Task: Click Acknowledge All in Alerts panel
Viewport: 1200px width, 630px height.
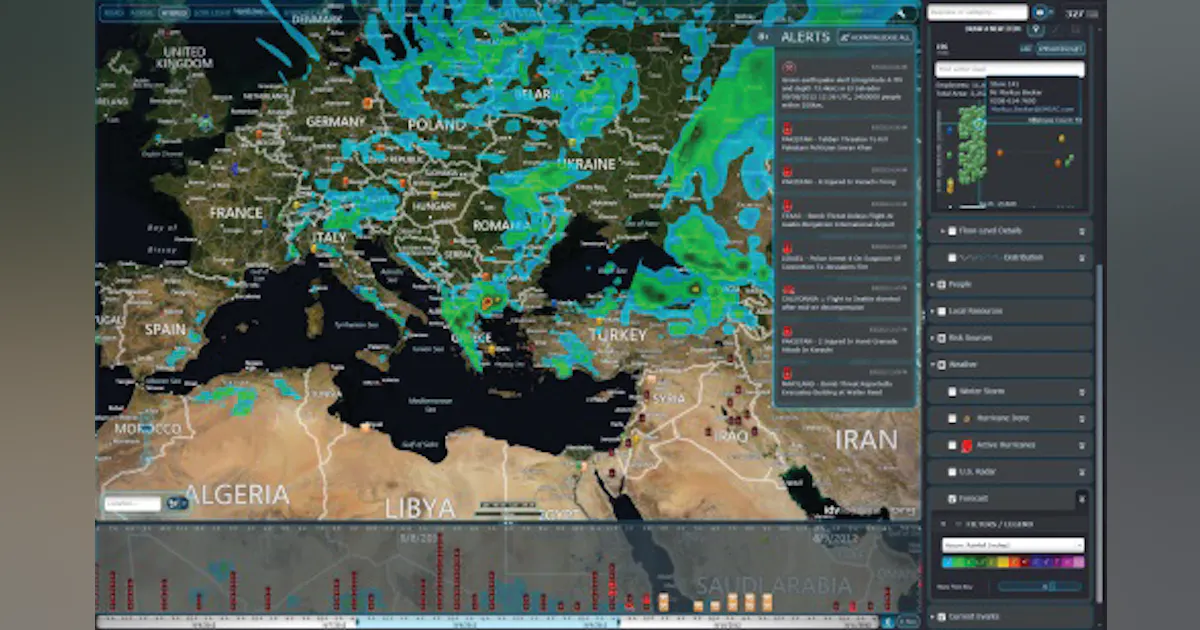Action: (x=875, y=37)
